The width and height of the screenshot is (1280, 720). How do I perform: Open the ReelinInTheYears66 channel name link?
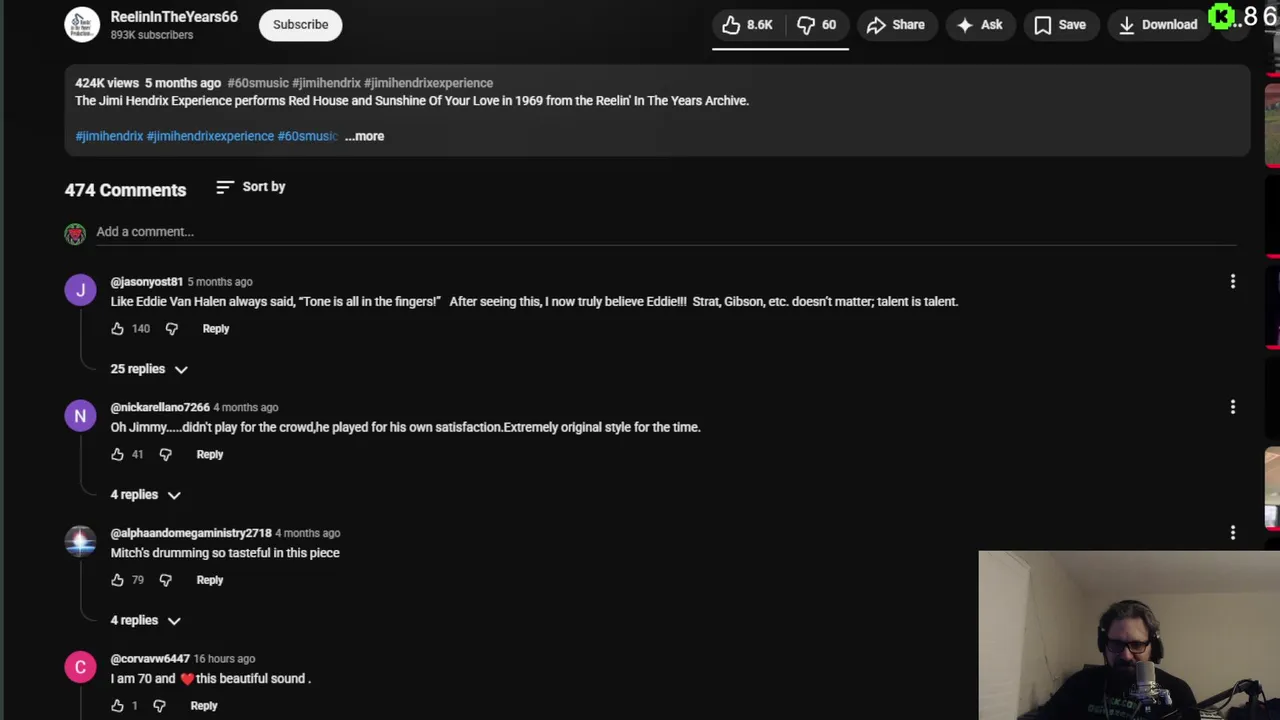(174, 16)
